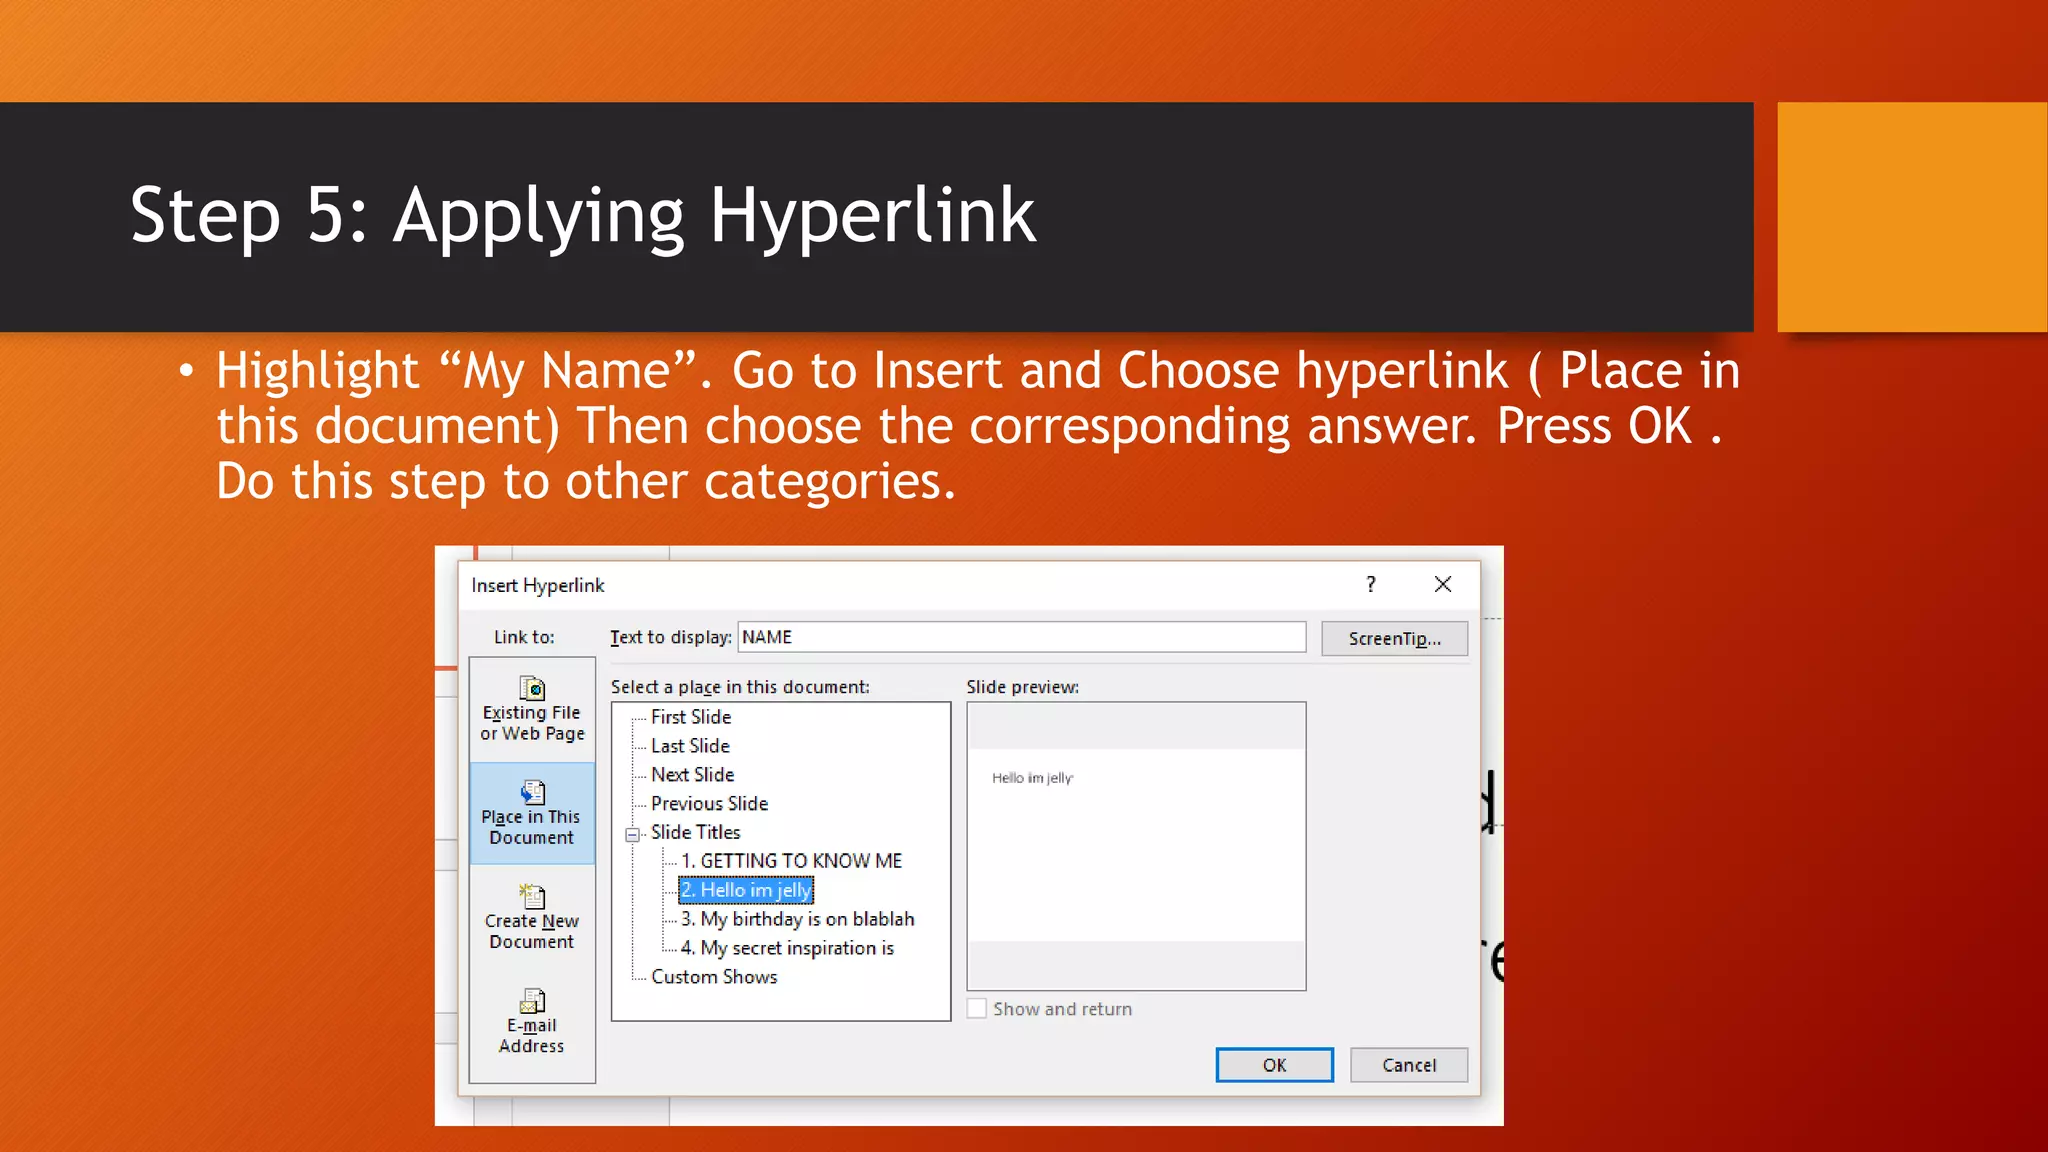
Task: Cancel the Insert Hyperlink dialog
Action: coord(1409,1065)
